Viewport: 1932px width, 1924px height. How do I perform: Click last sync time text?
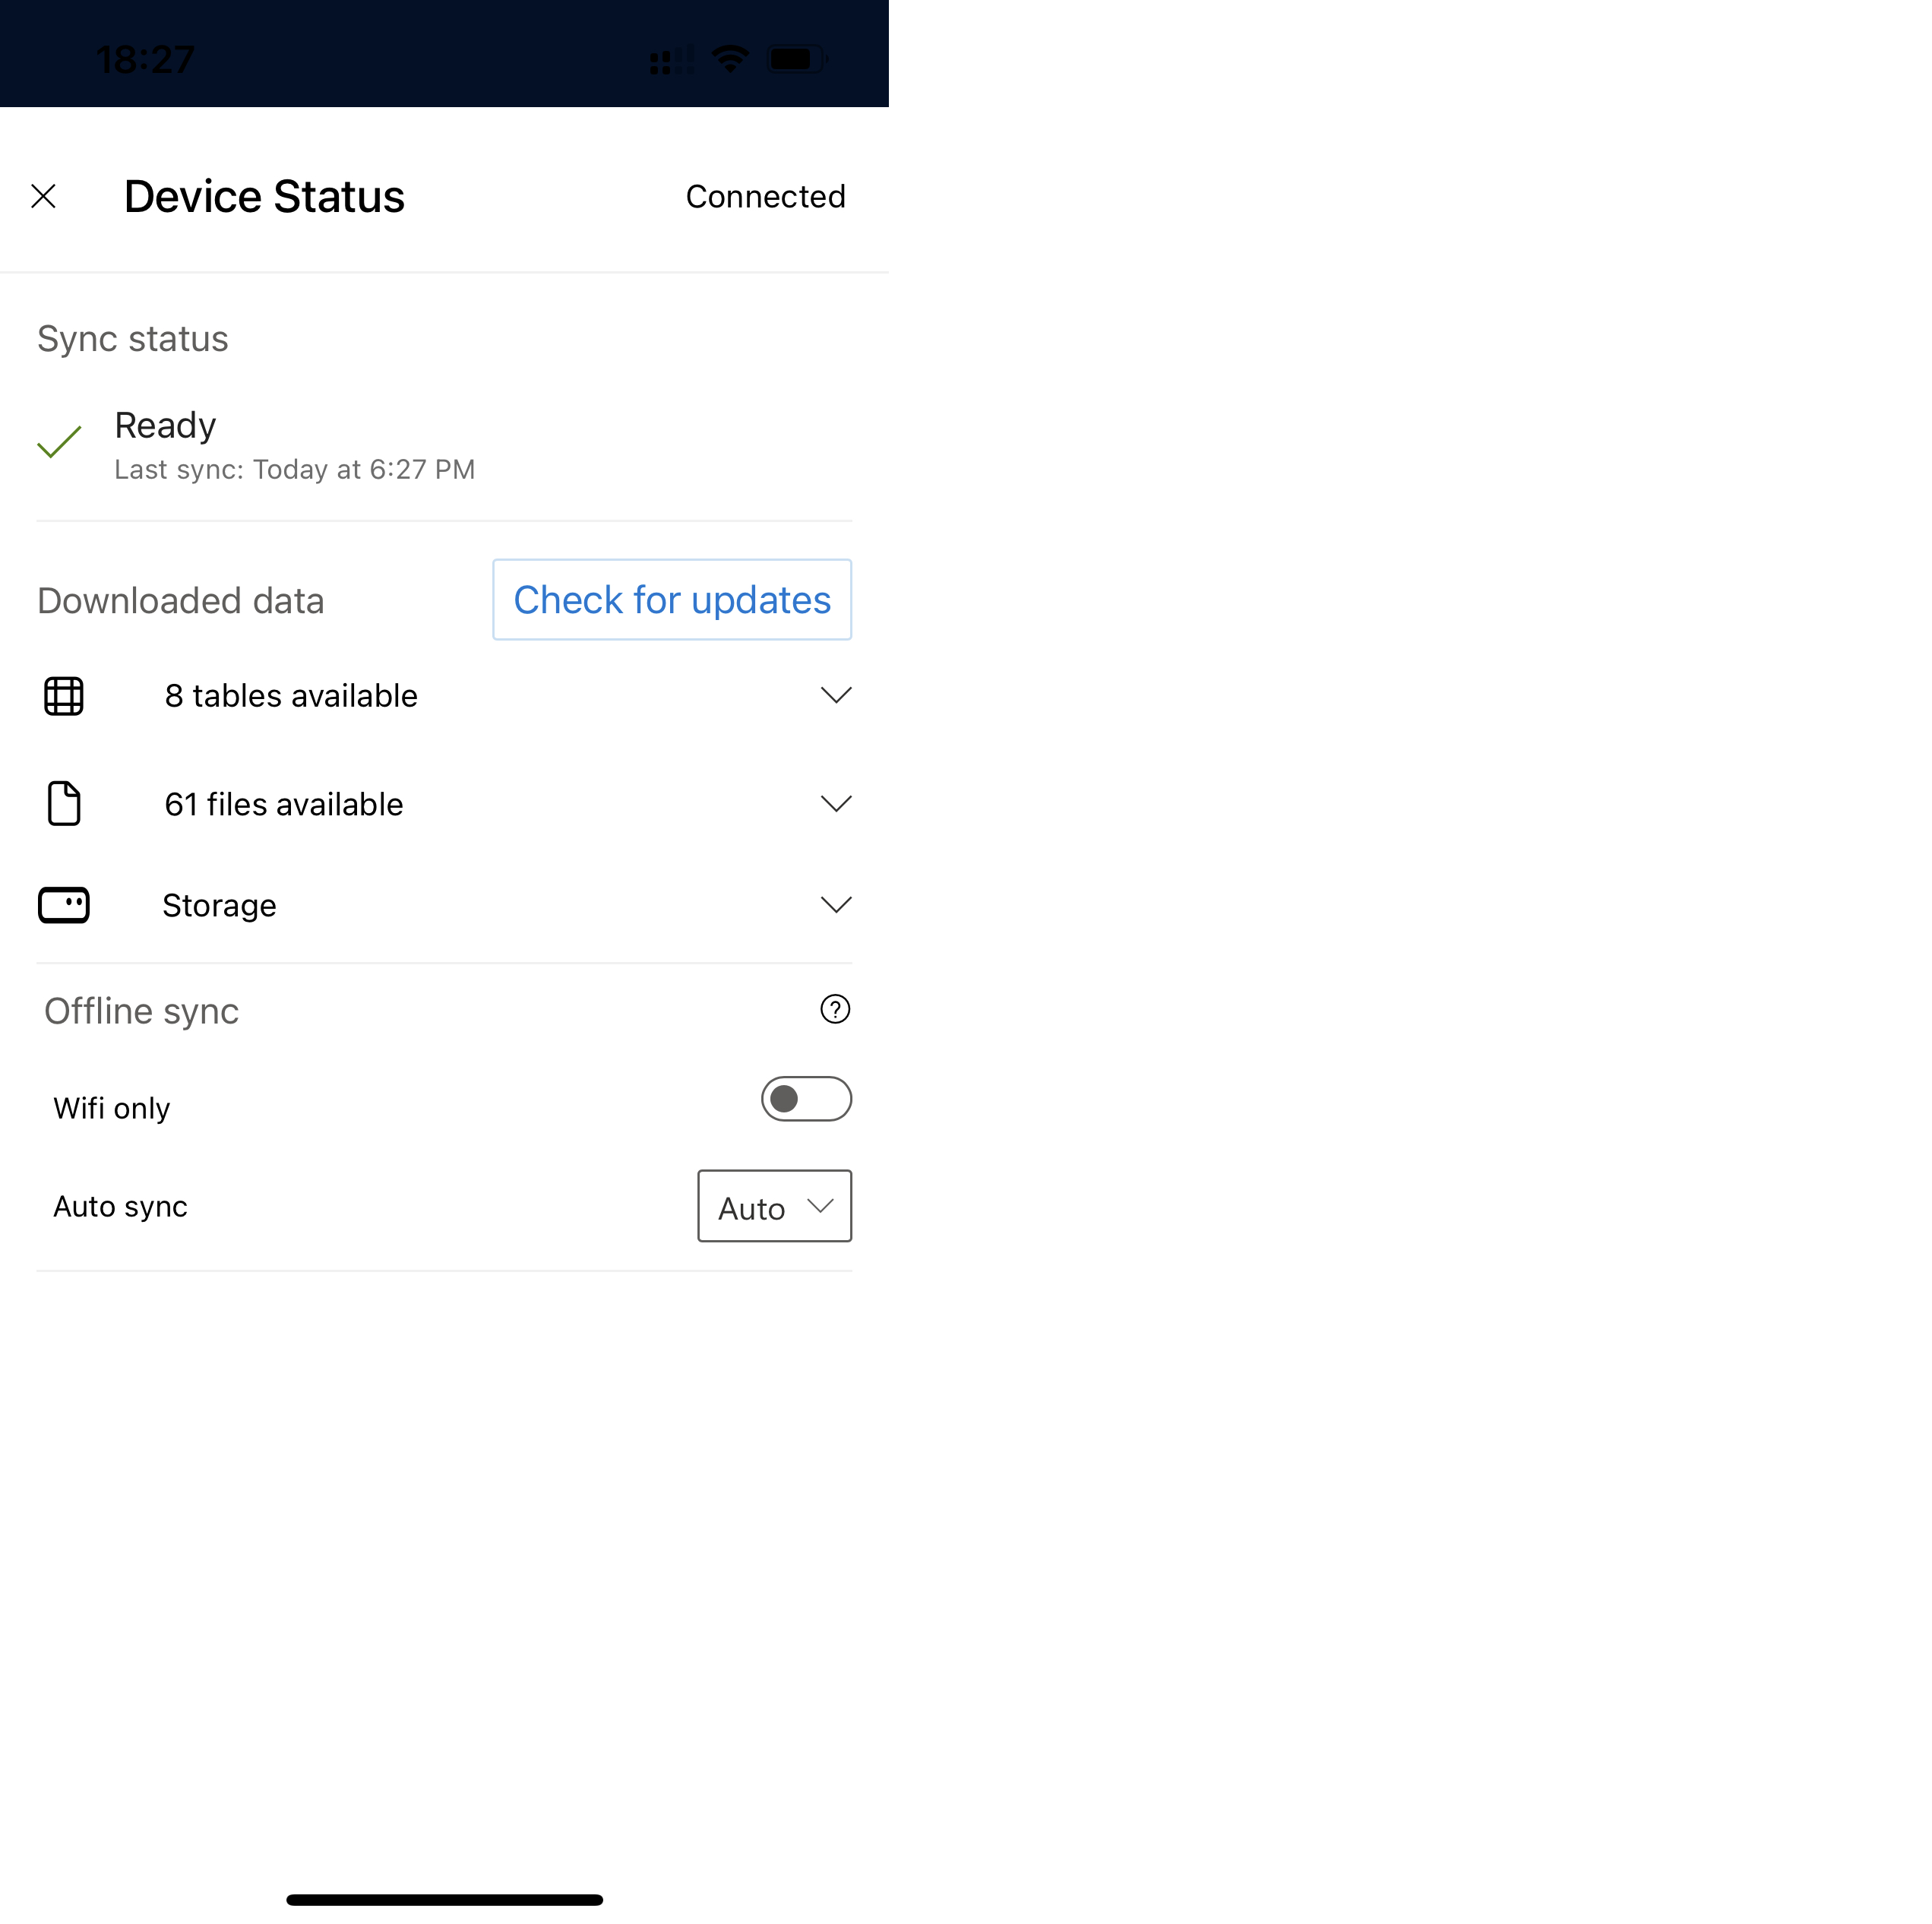point(292,469)
